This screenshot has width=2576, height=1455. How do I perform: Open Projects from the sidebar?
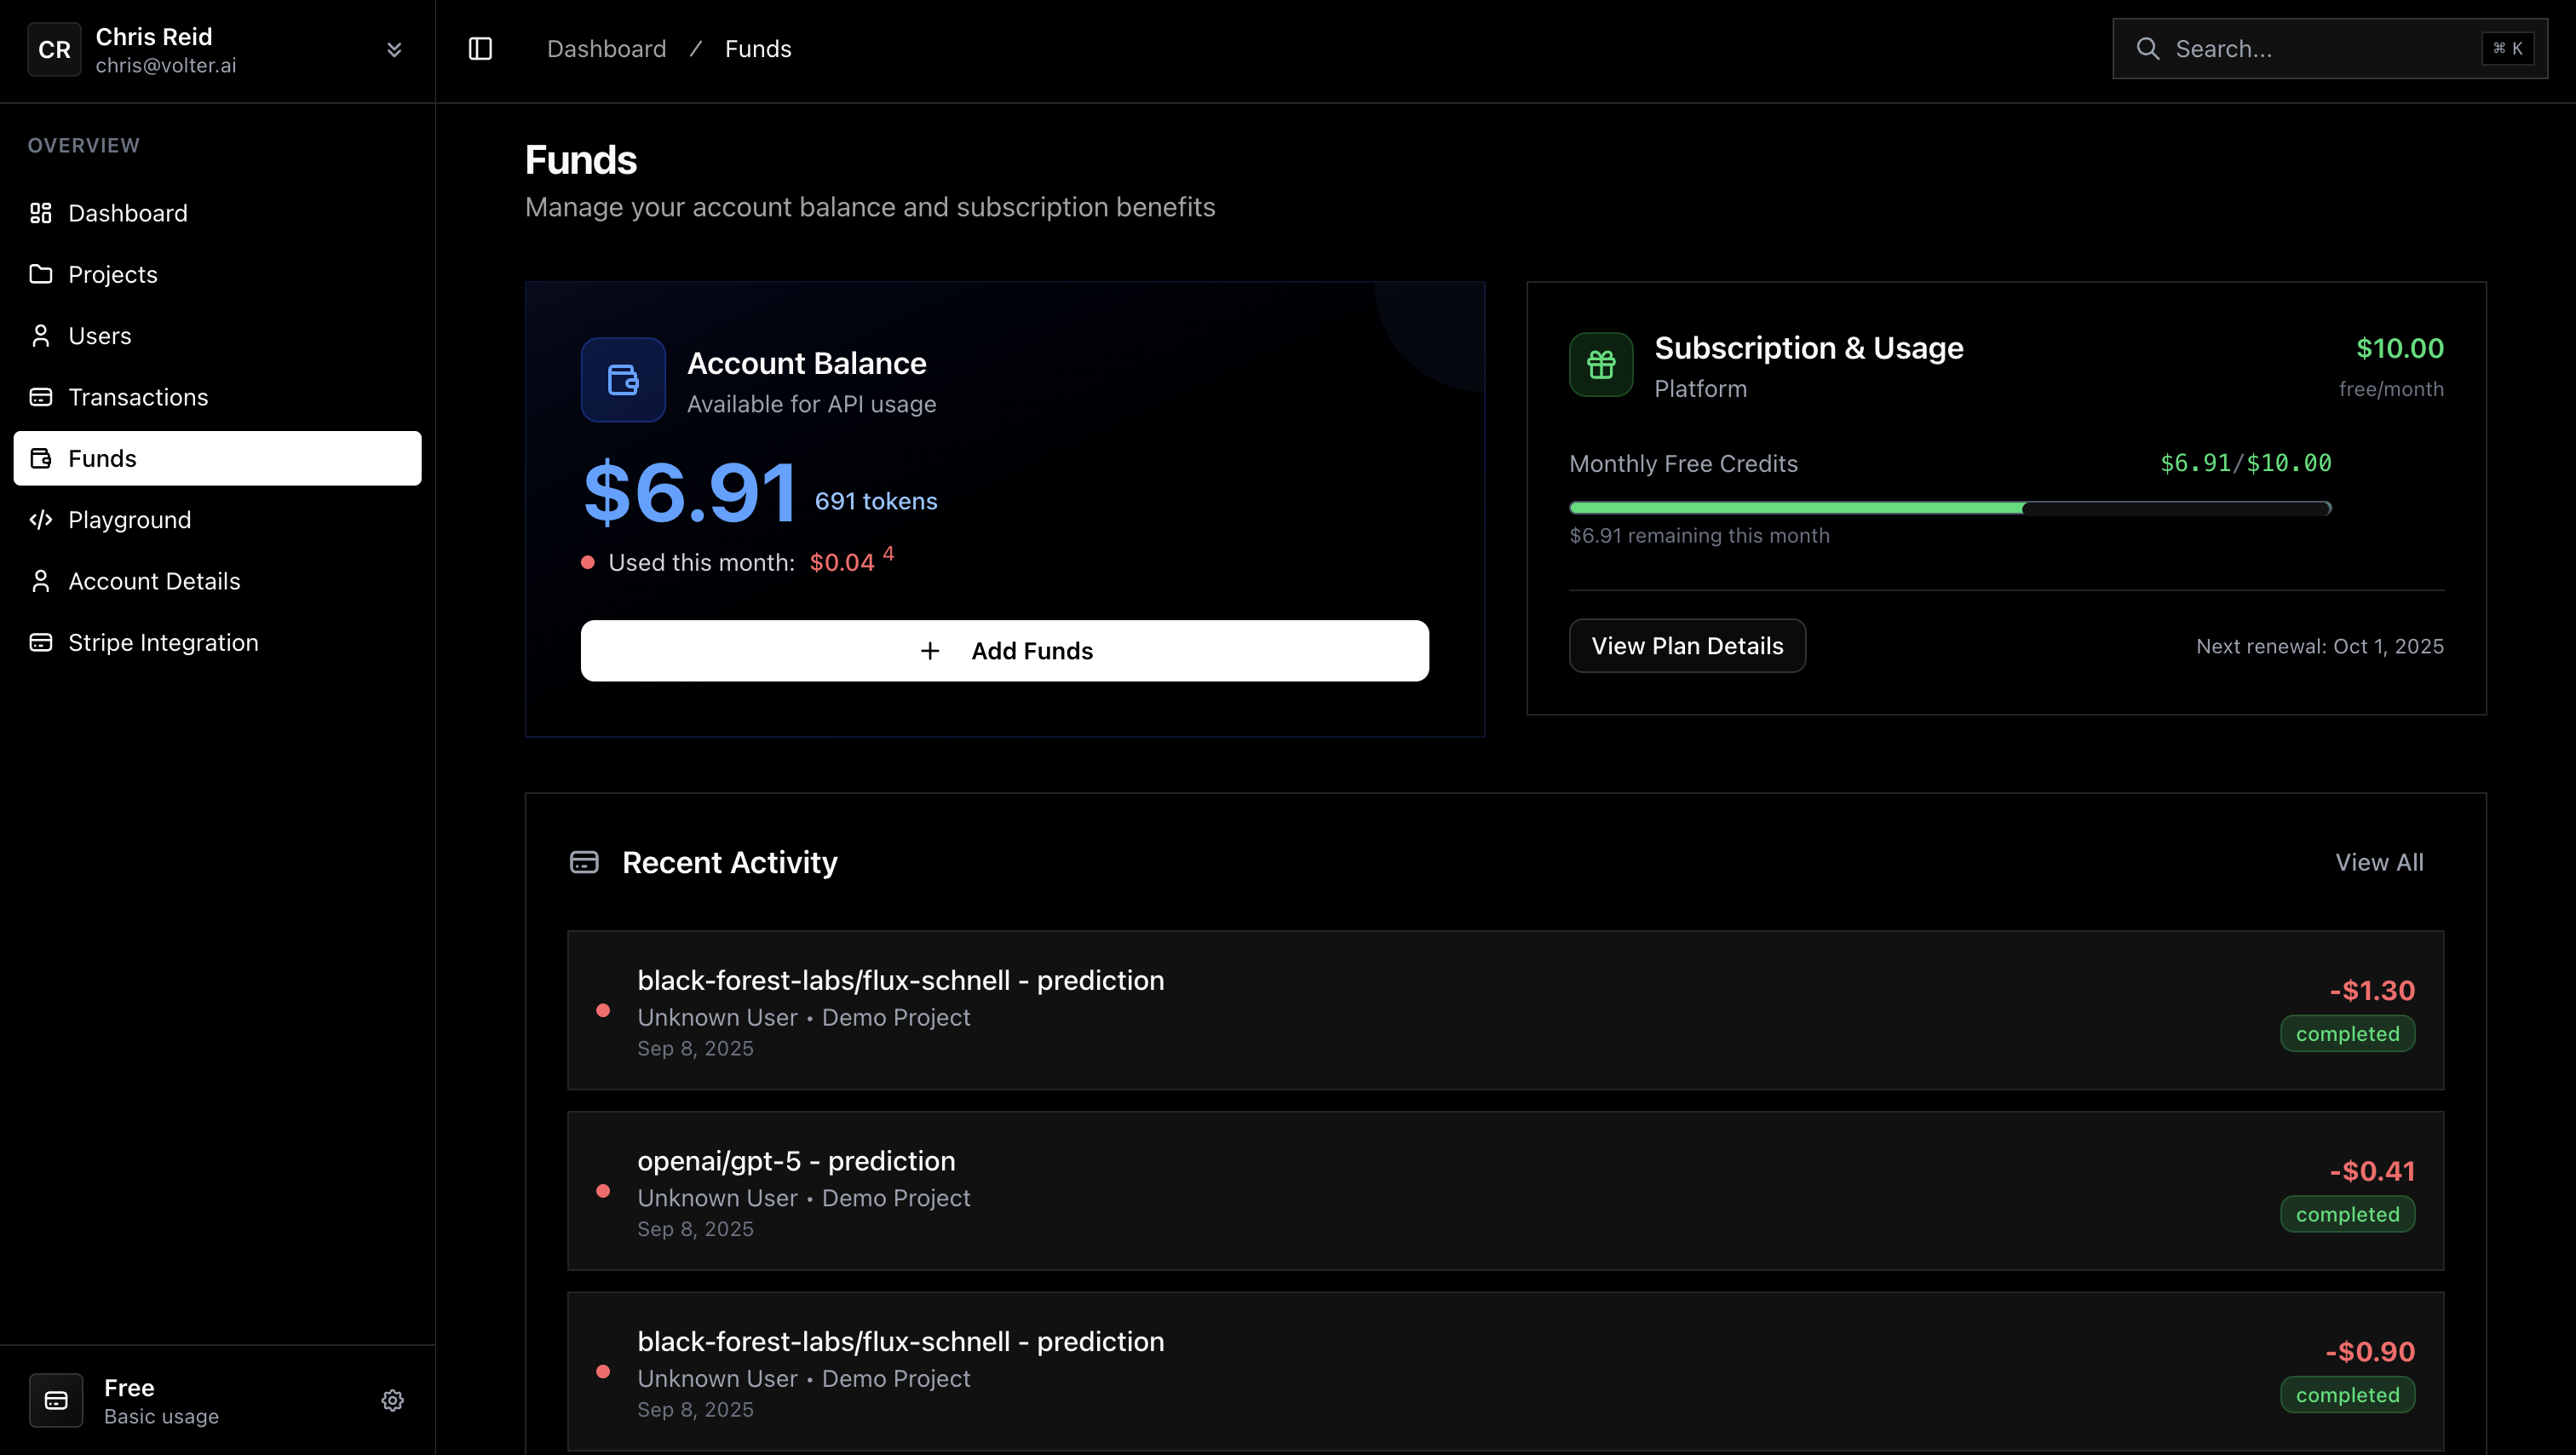click(x=218, y=274)
